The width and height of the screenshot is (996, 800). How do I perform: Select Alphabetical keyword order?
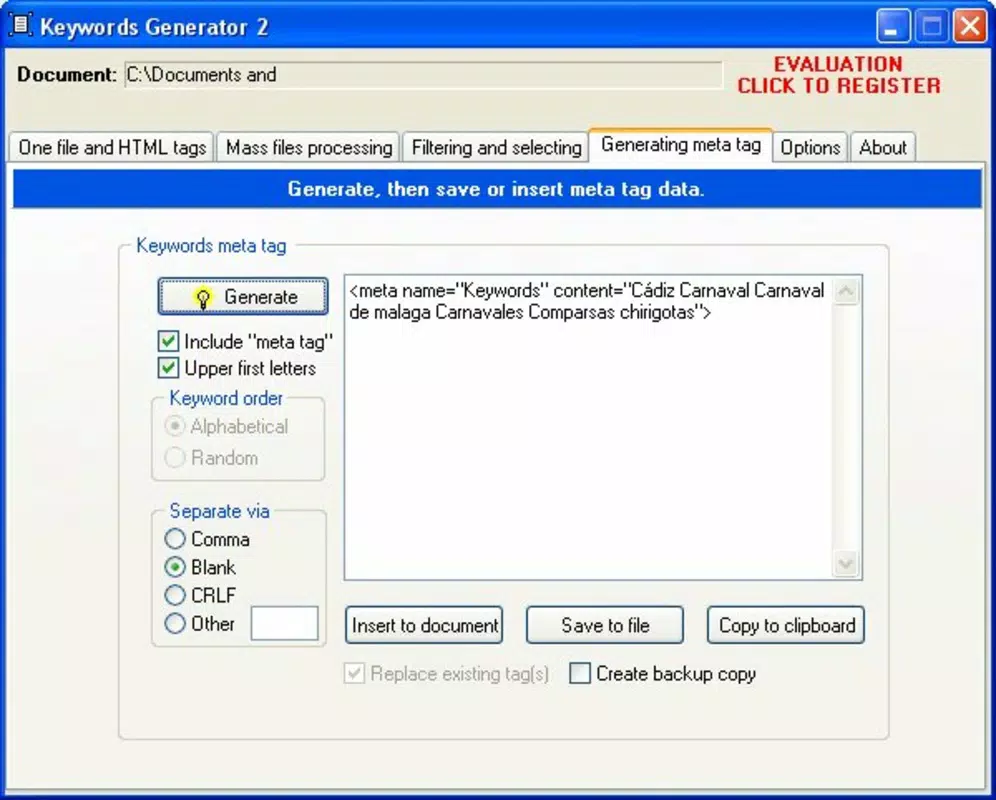(x=175, y=426)
